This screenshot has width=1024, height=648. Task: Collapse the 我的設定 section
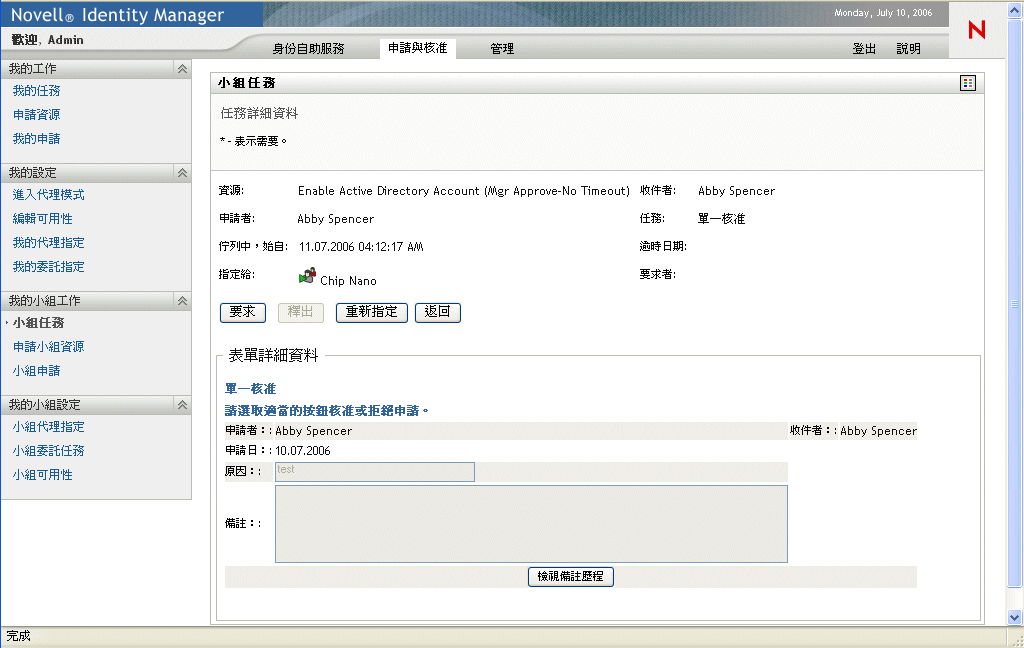click(x=182, y=172)
